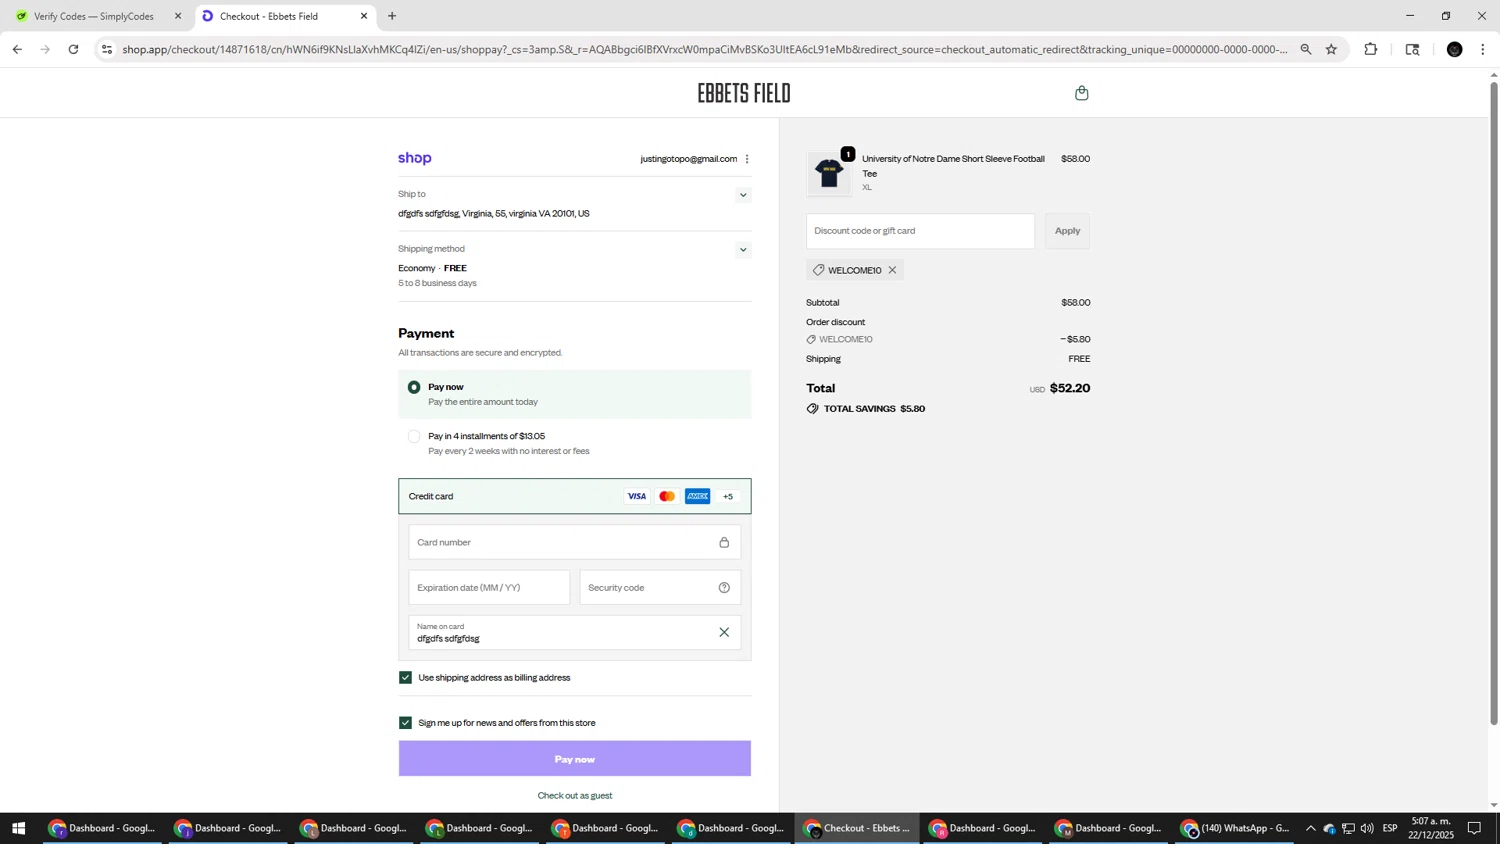Click the American Express icon
Image resolution: width=1500 pixels, height=844 pixels.
(698, 497)
